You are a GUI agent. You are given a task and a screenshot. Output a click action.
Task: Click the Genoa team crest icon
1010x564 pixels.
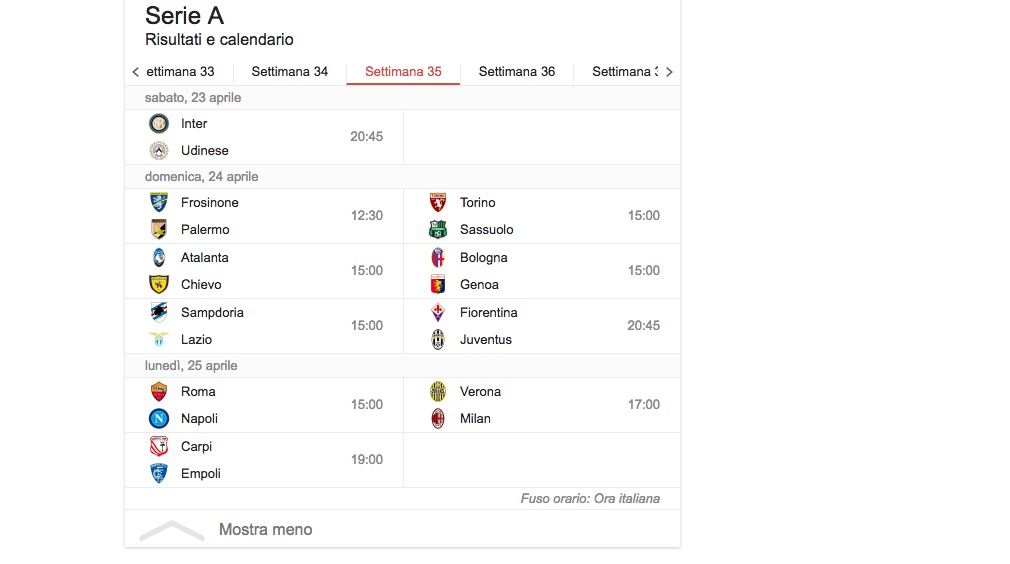pyautogui.click(x=438, y=284)
